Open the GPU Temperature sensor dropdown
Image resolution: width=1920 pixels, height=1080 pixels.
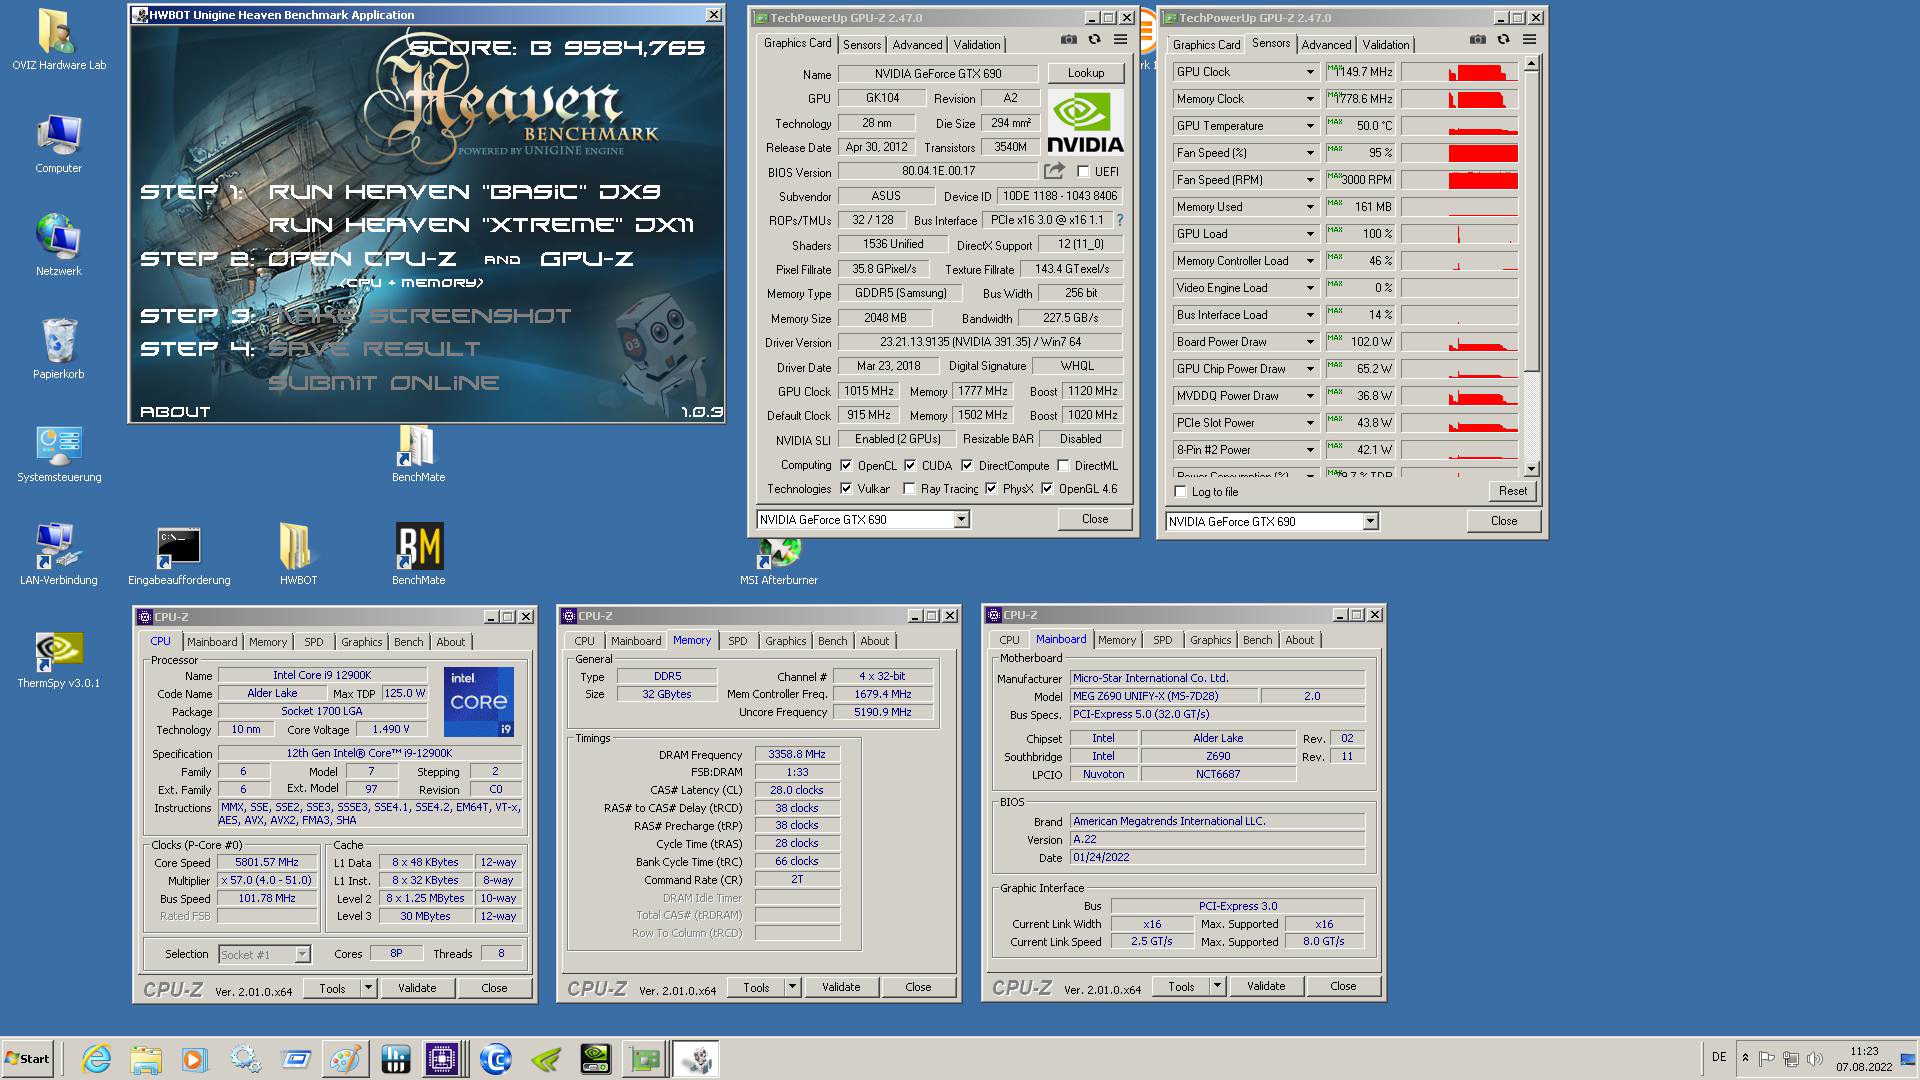point(1310,126)
